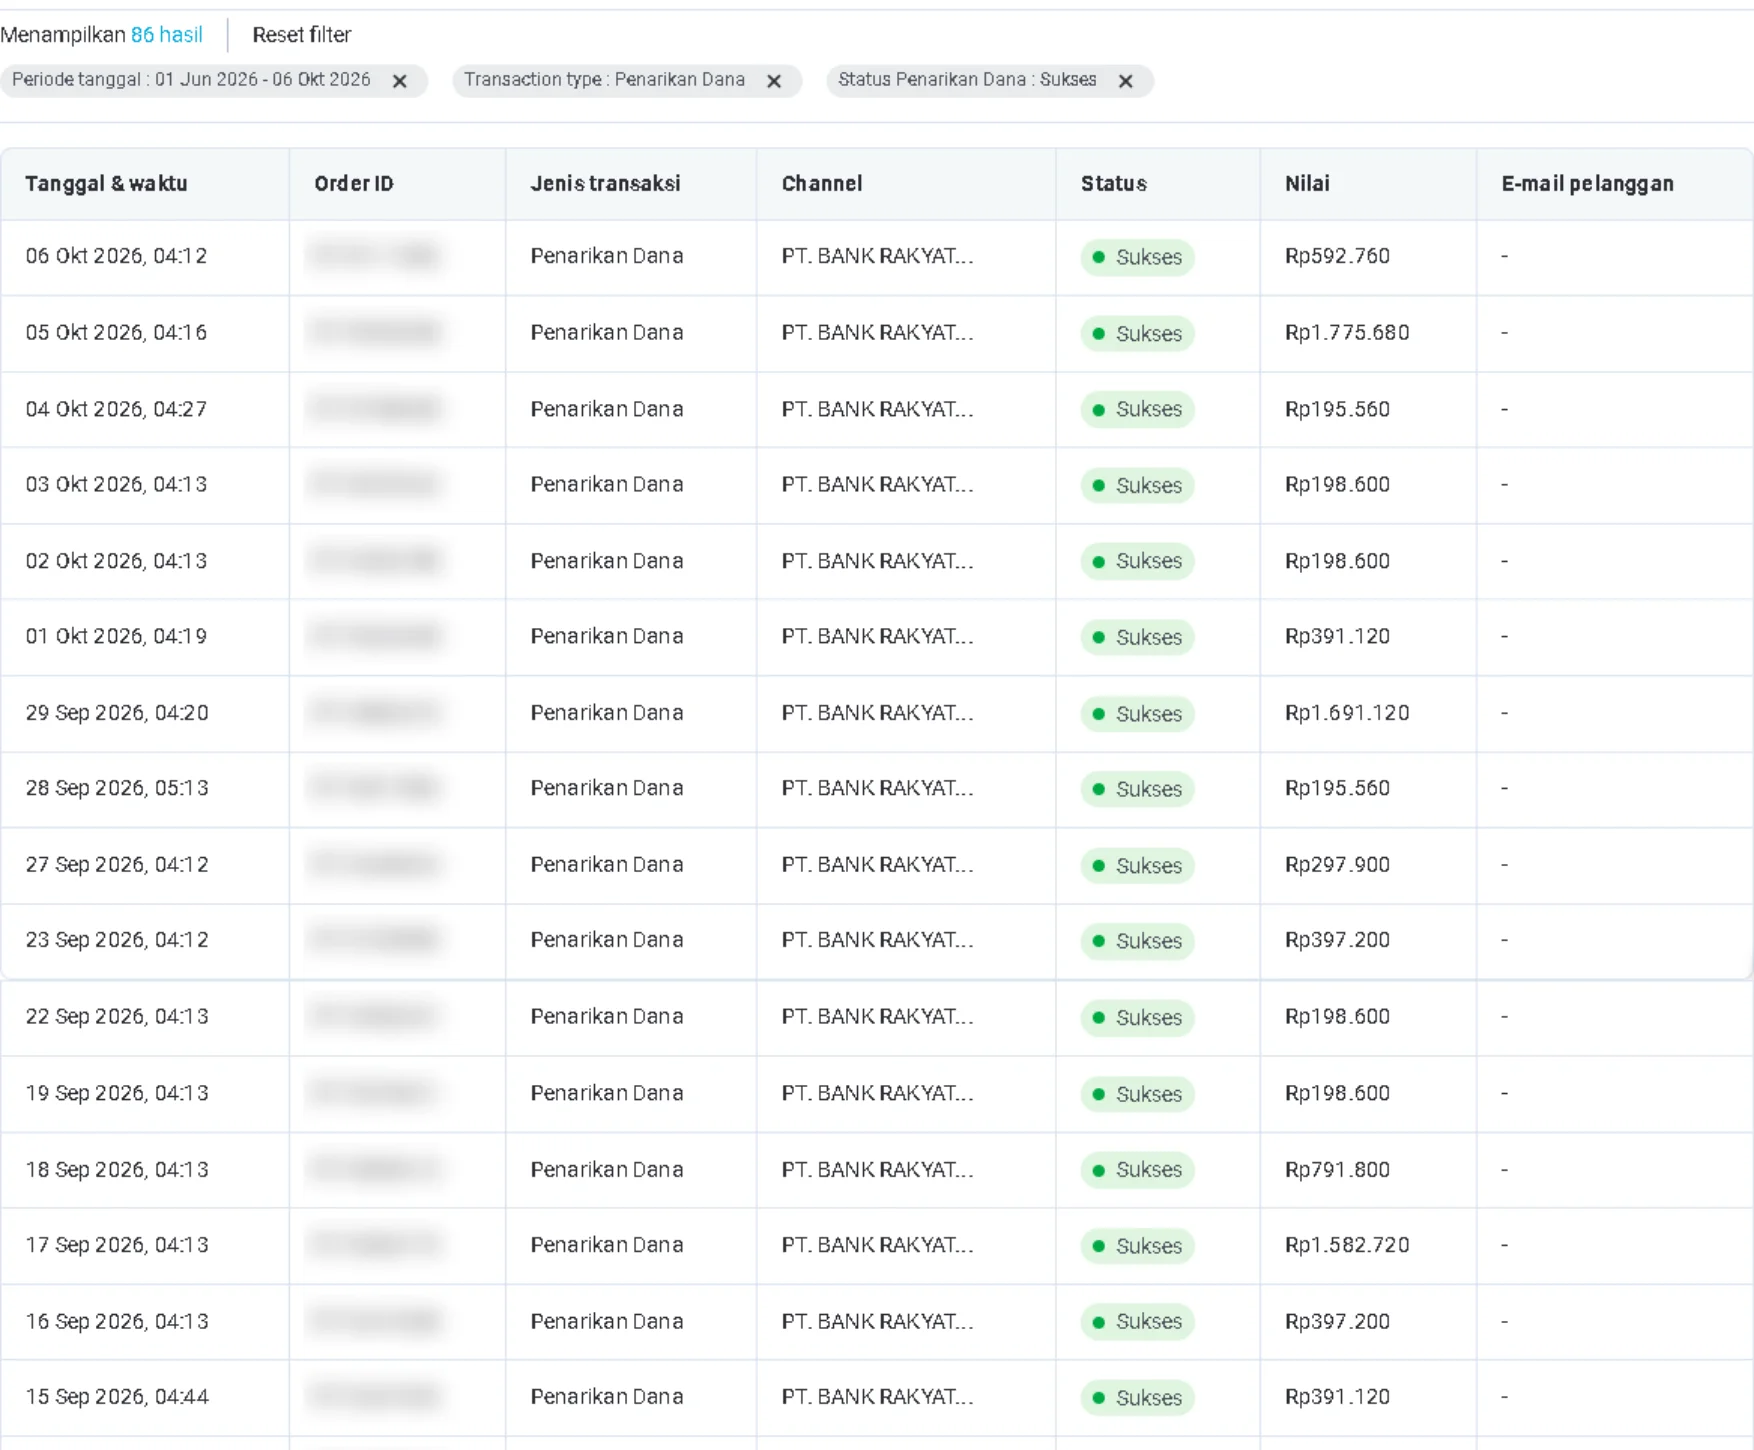Click the amount Rp791.800
1754x1450 pixels.
coord(1337,1170)
